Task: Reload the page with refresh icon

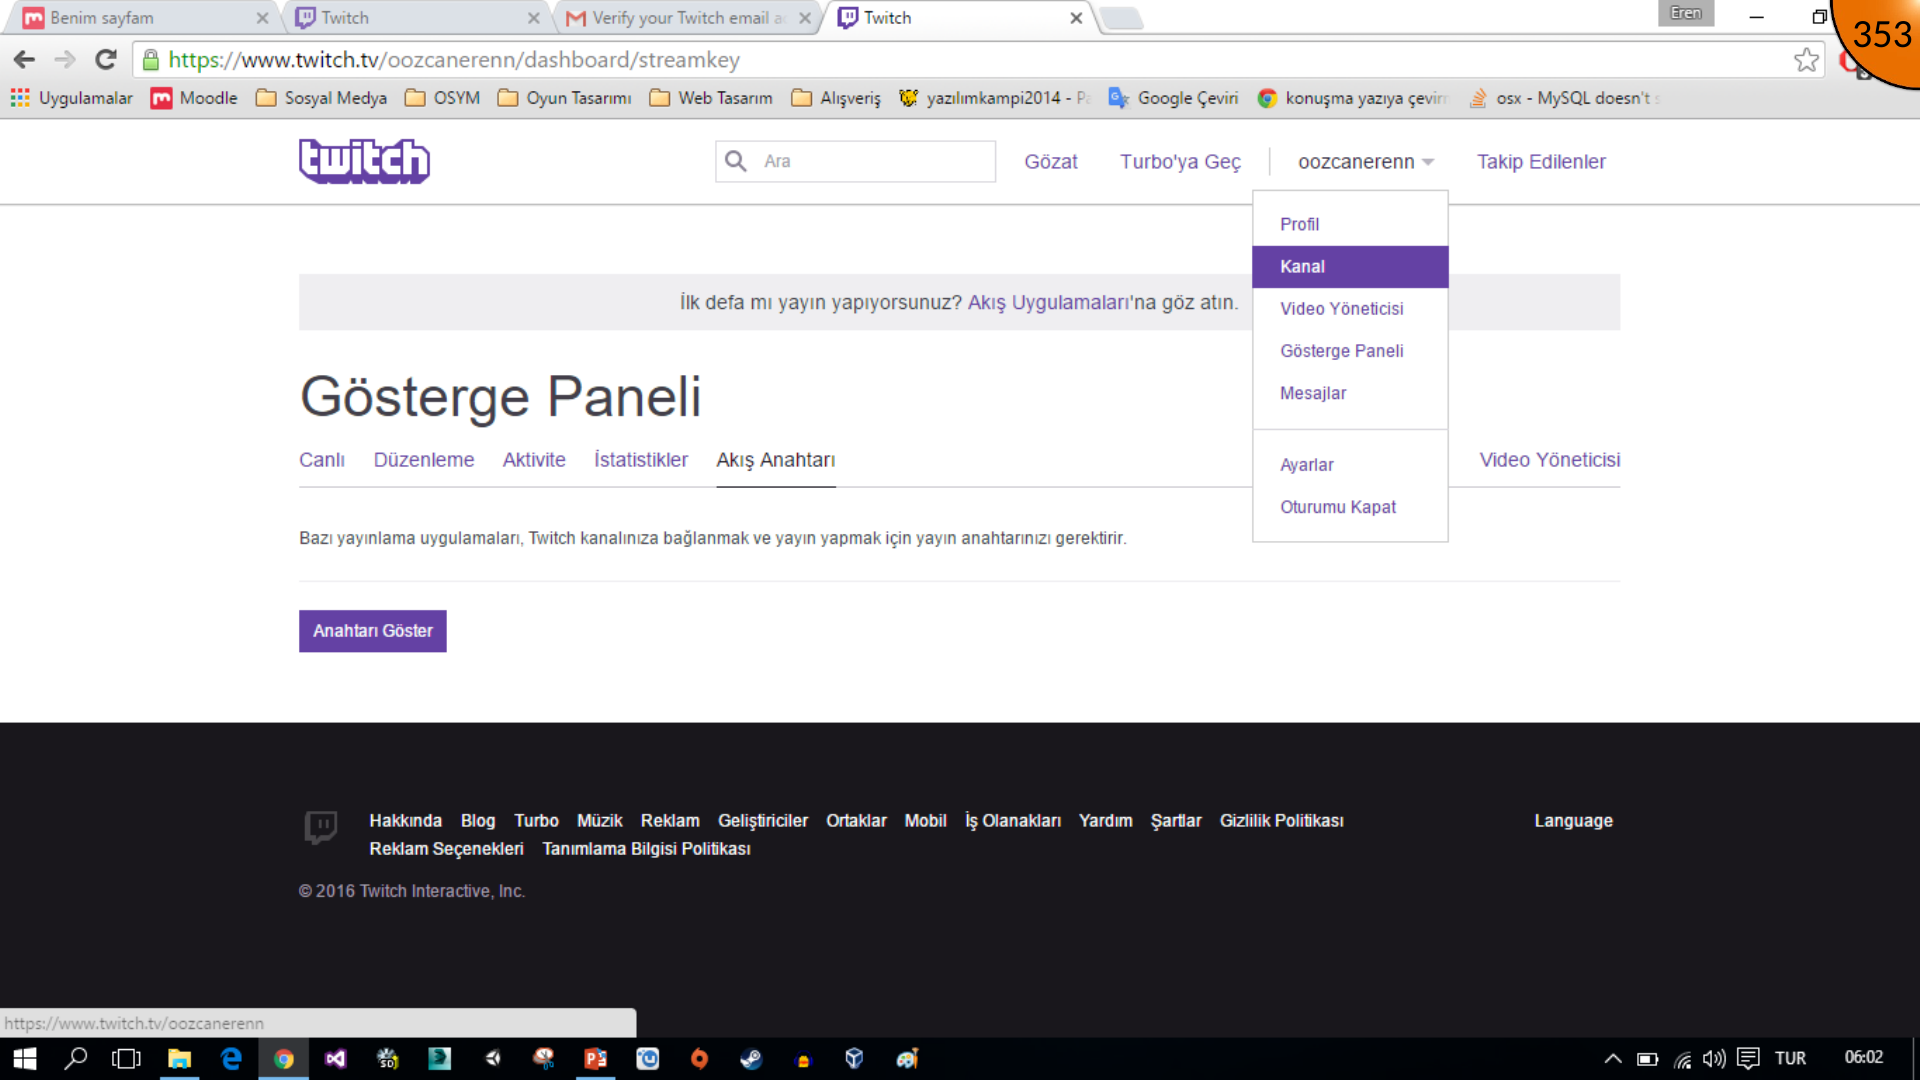Action: point(106,60)
